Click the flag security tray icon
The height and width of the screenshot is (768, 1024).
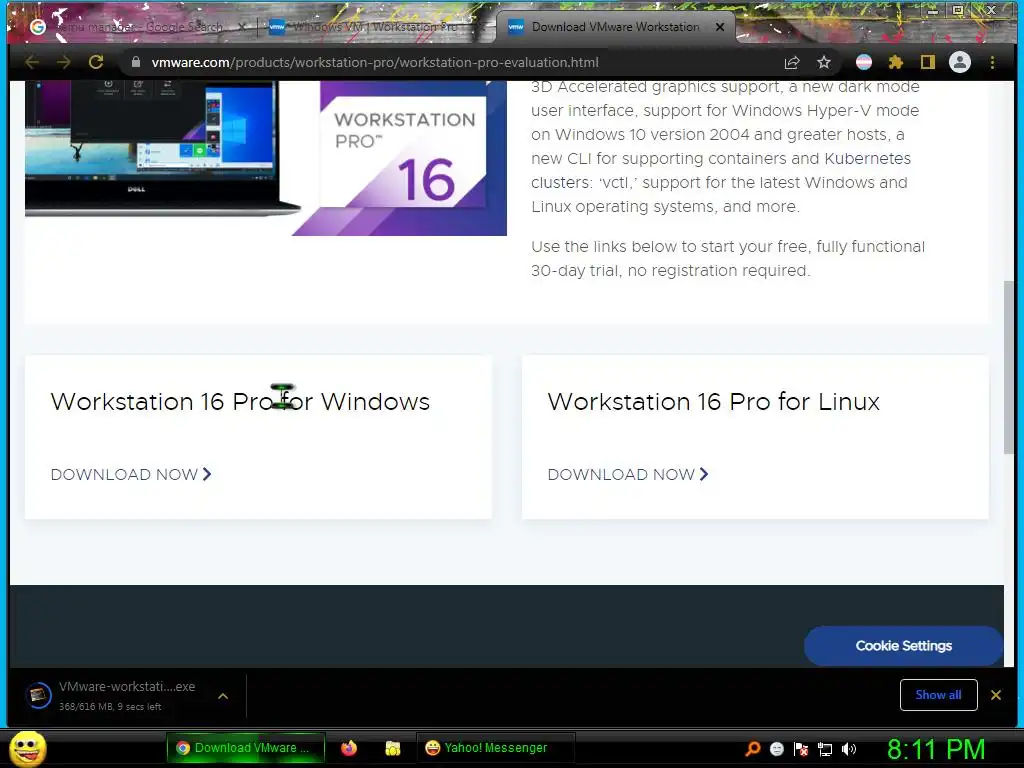pos(801,749)
